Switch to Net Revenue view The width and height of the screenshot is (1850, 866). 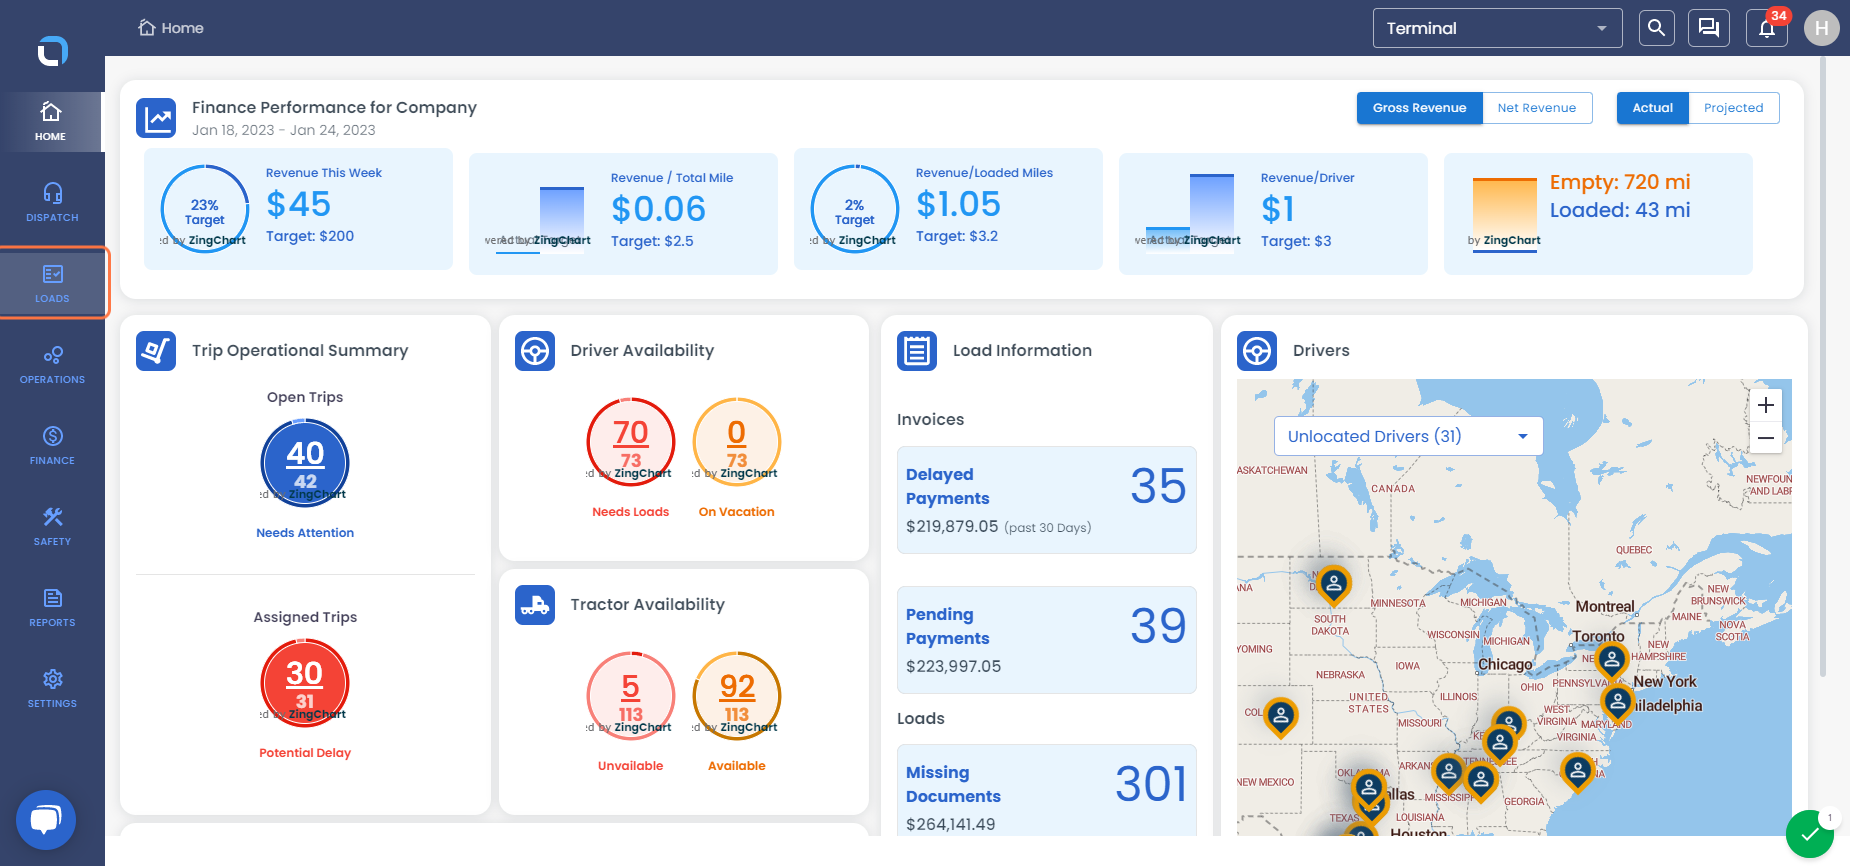coord(1537,108)
